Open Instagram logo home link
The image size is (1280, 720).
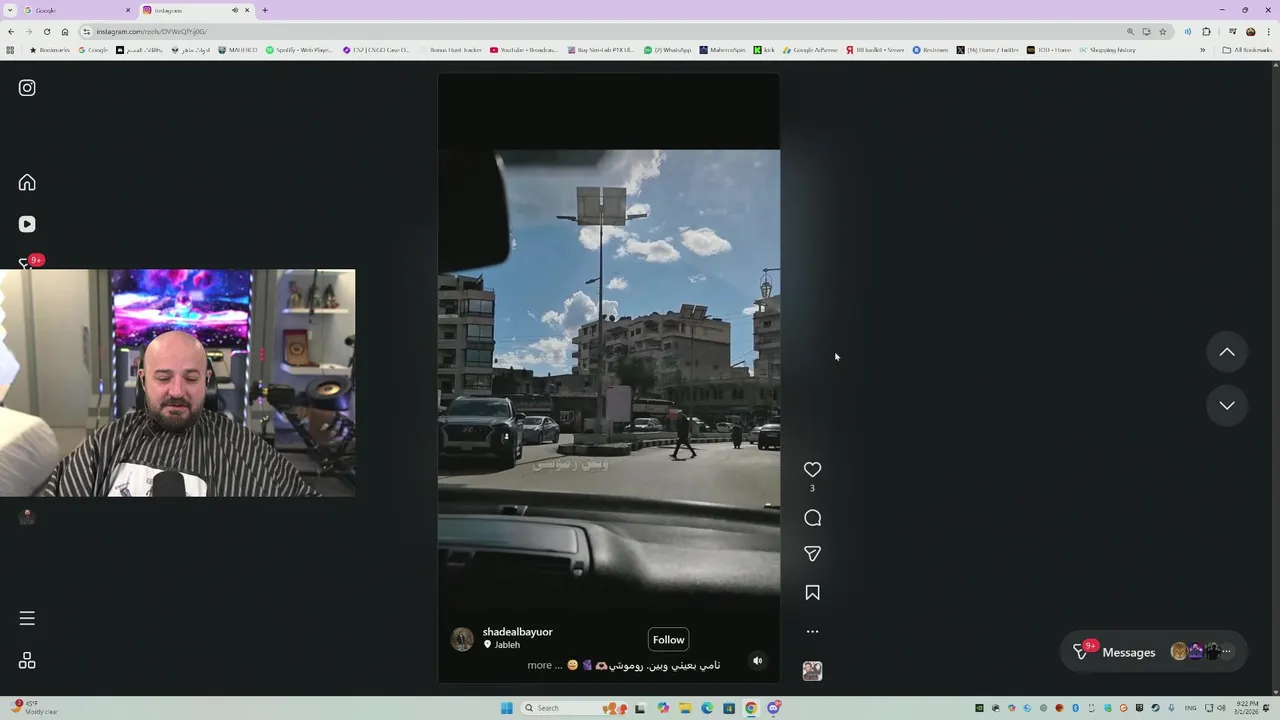pyautogui.click(x=27, y=88)
